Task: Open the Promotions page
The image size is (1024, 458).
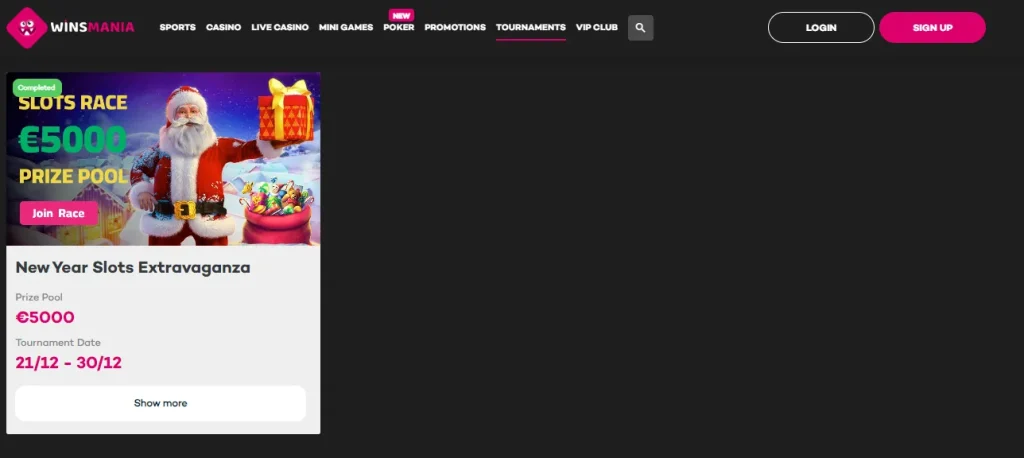Action: click(x=454, y=28)
